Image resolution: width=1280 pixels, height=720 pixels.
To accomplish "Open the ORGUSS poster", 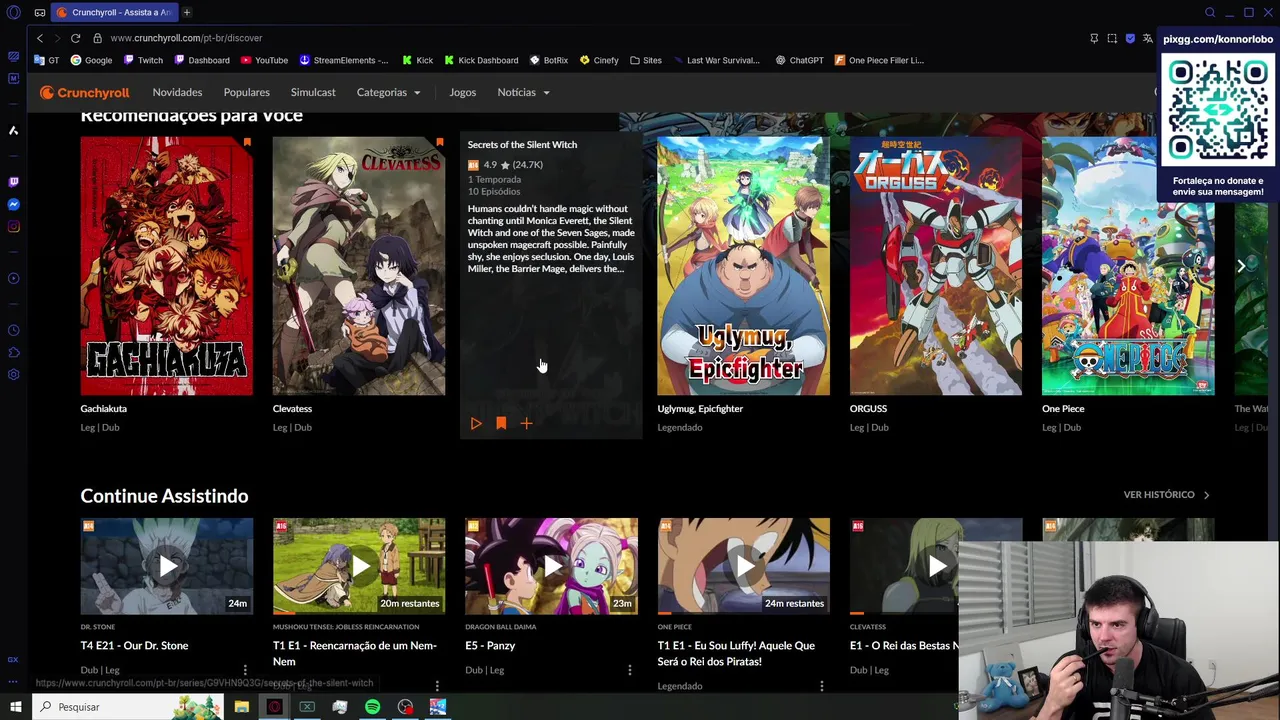I will coord(936,266).
